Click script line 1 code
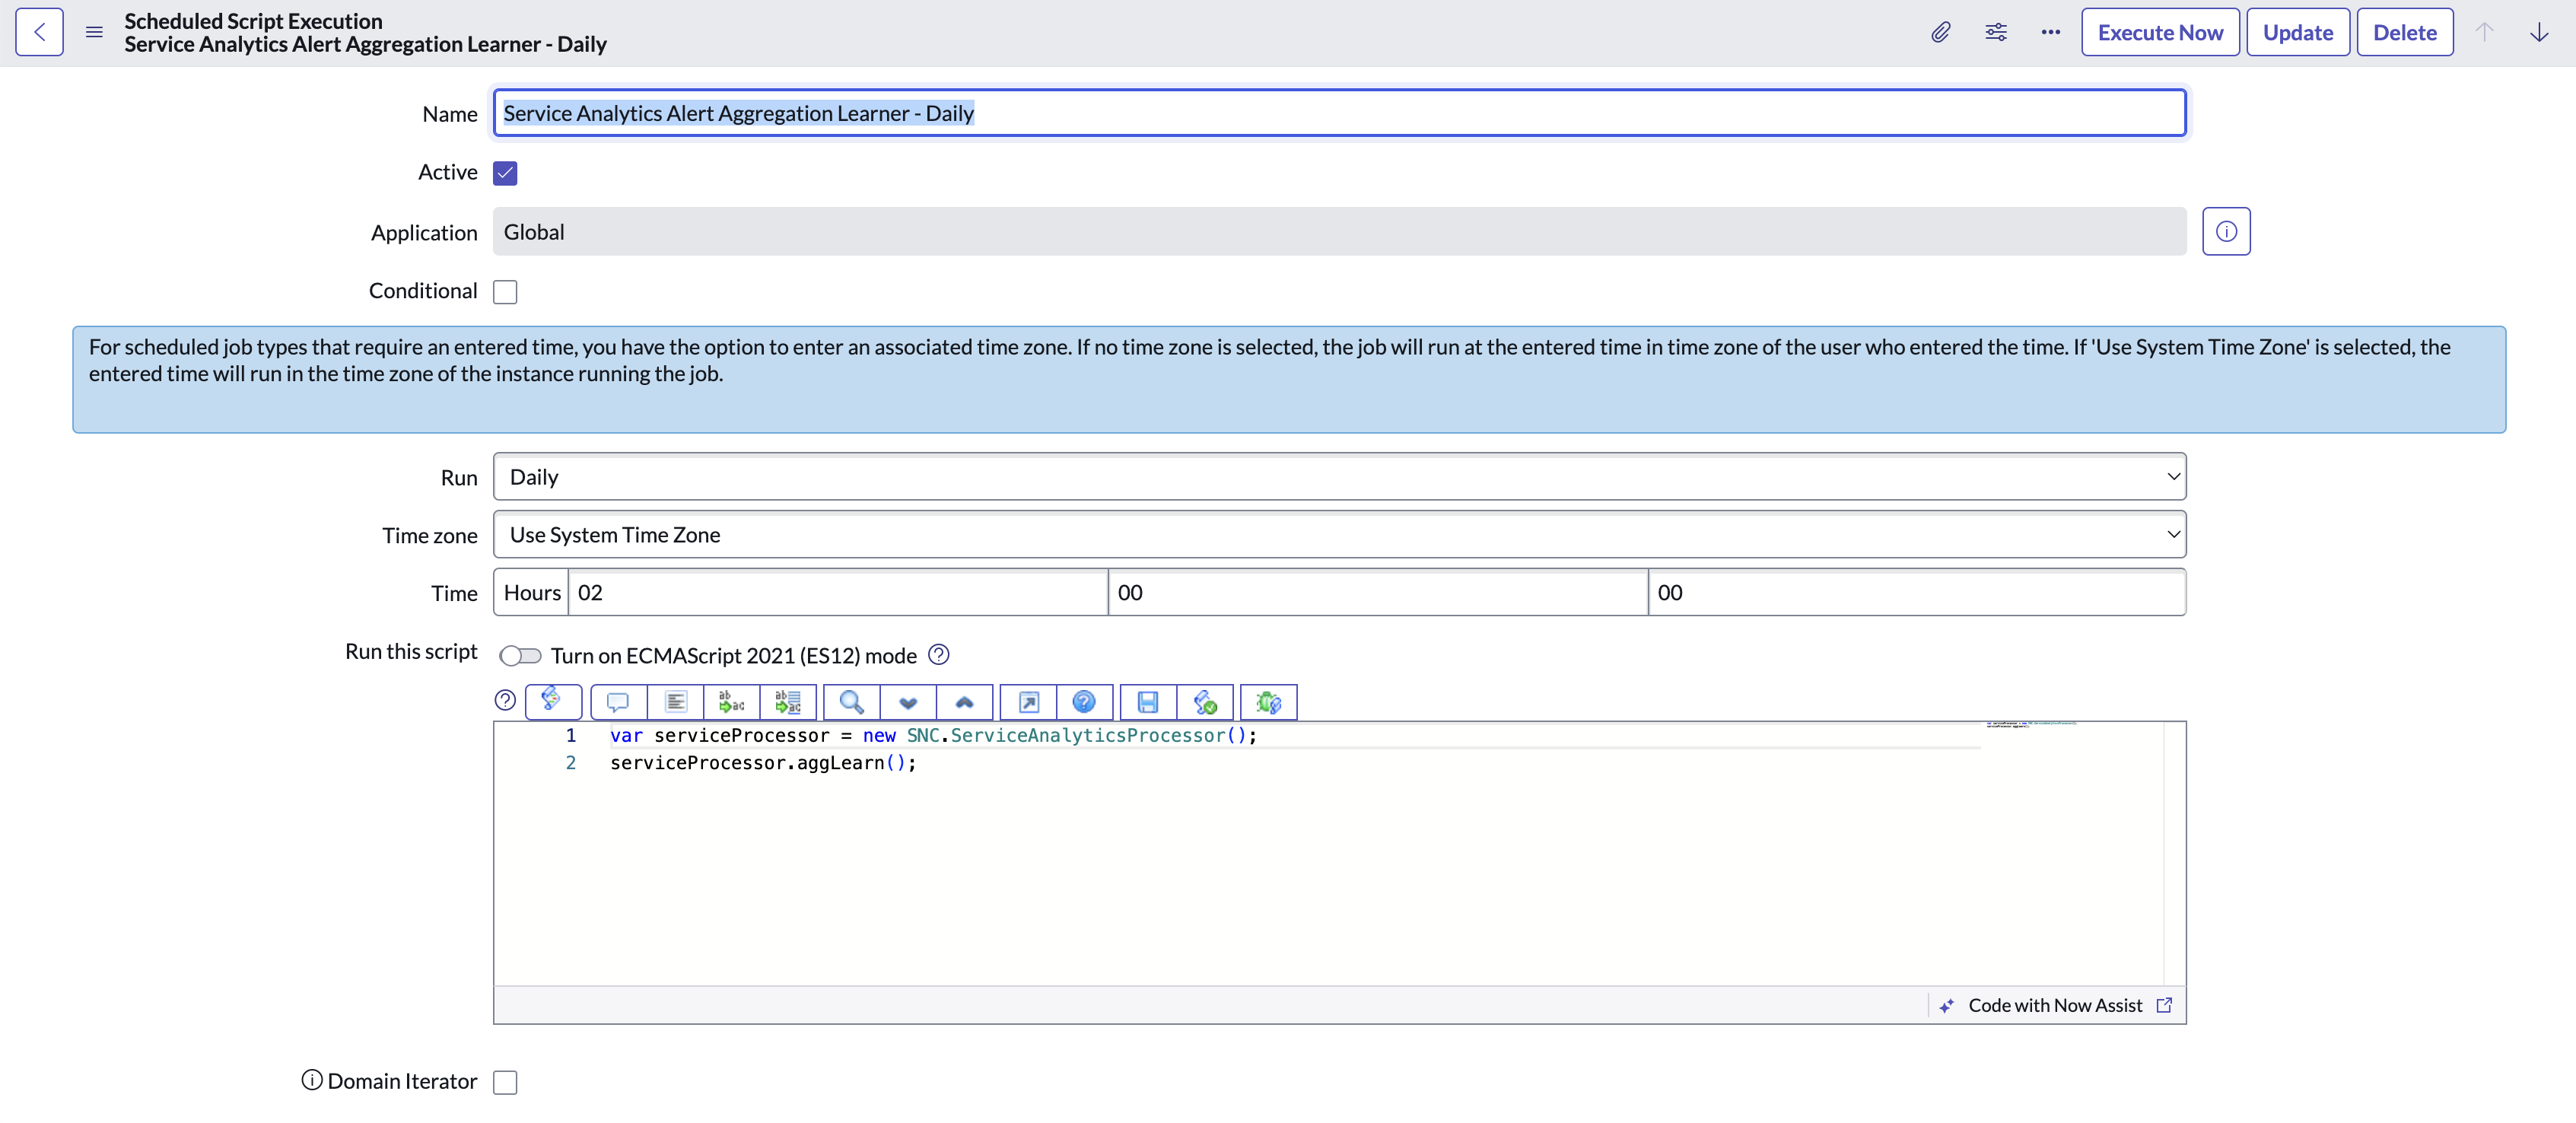Viewport: 2576px width, 1123px height. [x=933, y=735]
